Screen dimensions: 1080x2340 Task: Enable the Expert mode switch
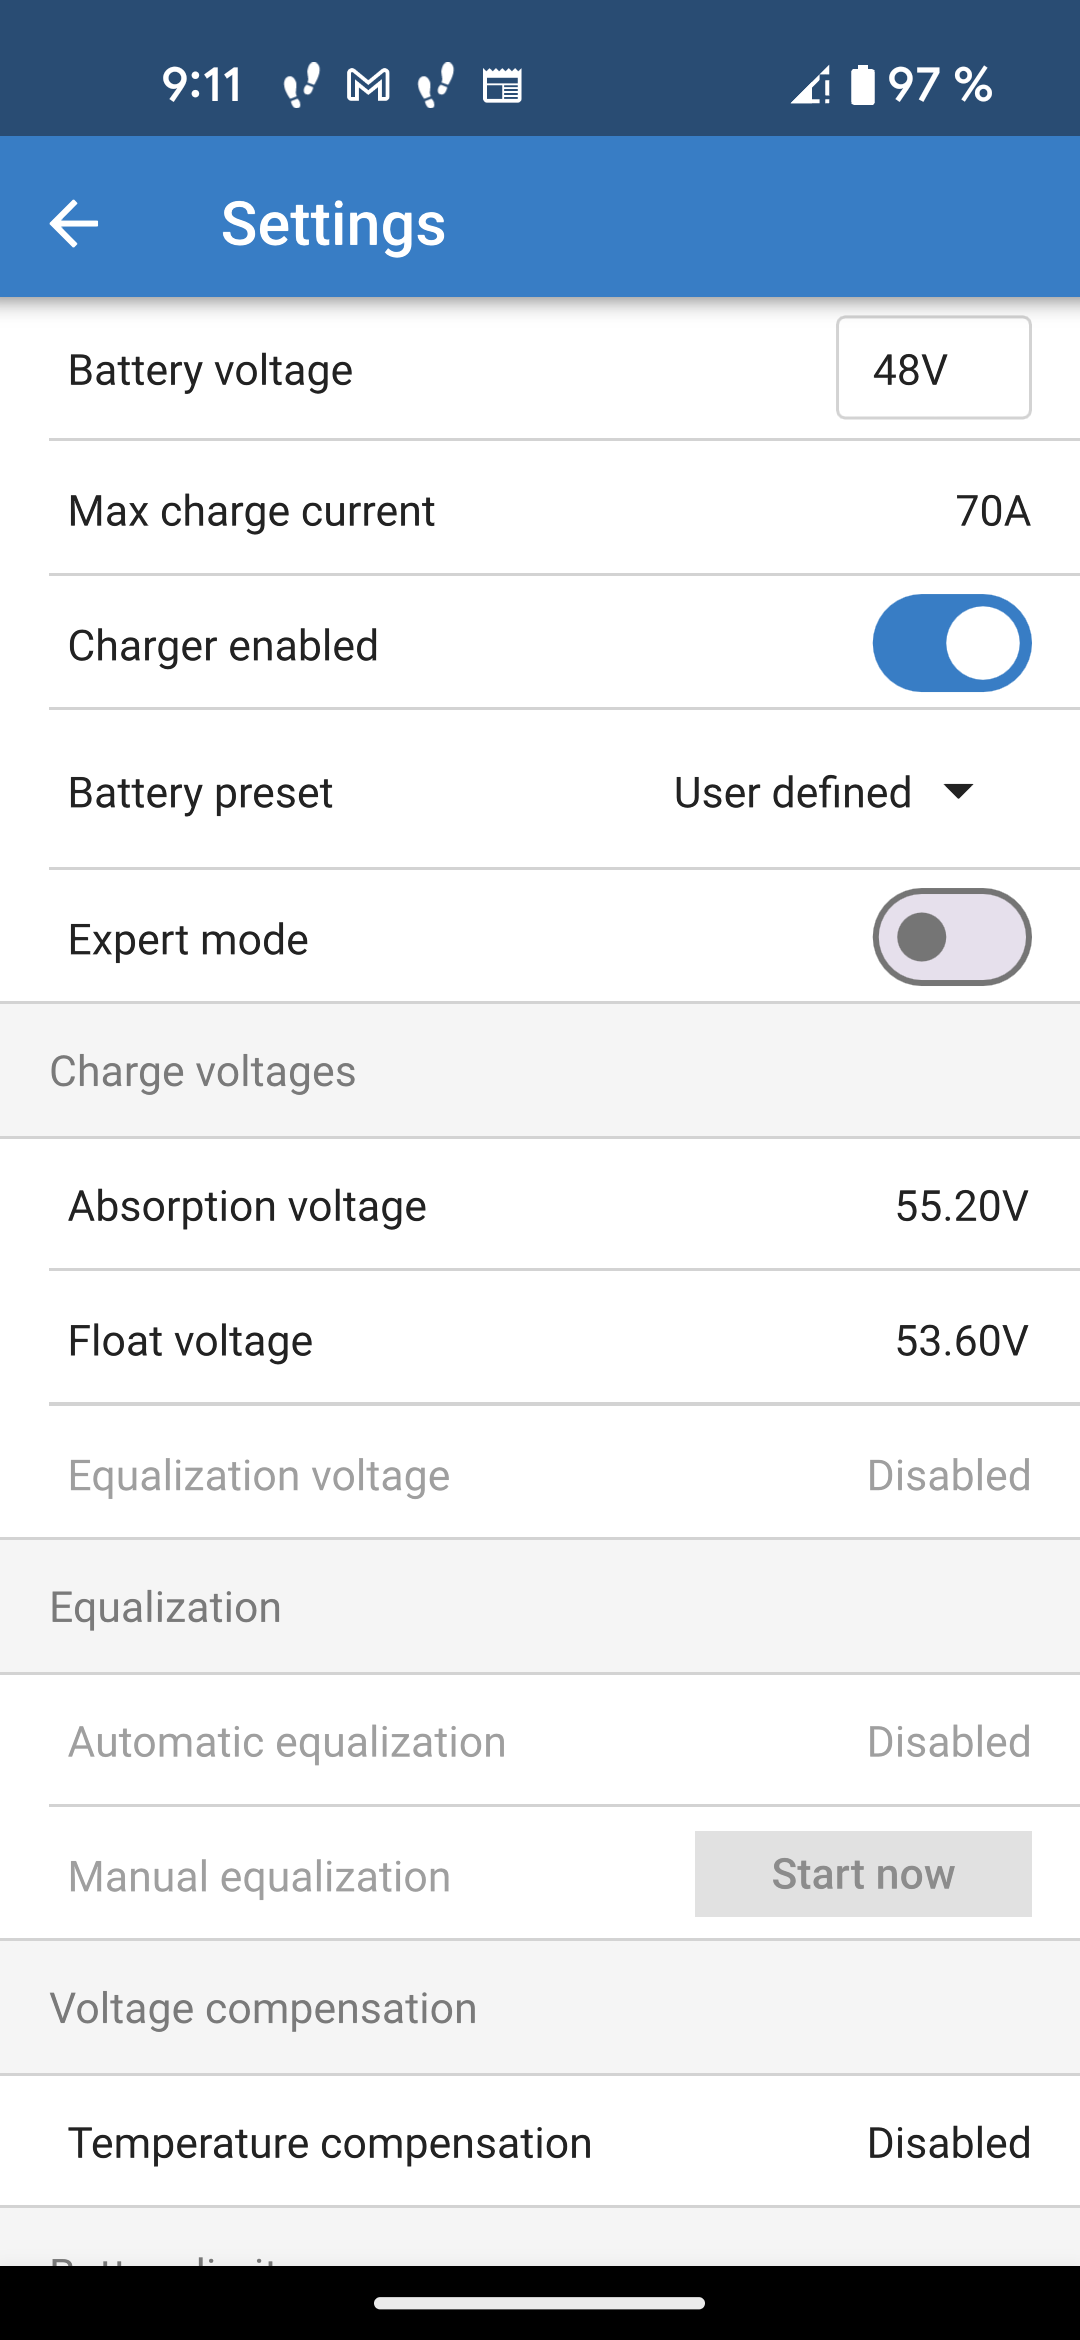tap(951, 937)
